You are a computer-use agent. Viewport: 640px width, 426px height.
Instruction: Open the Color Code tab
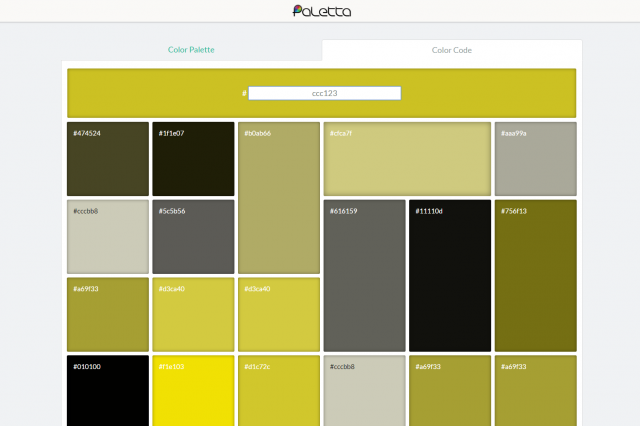pos(451,50)
